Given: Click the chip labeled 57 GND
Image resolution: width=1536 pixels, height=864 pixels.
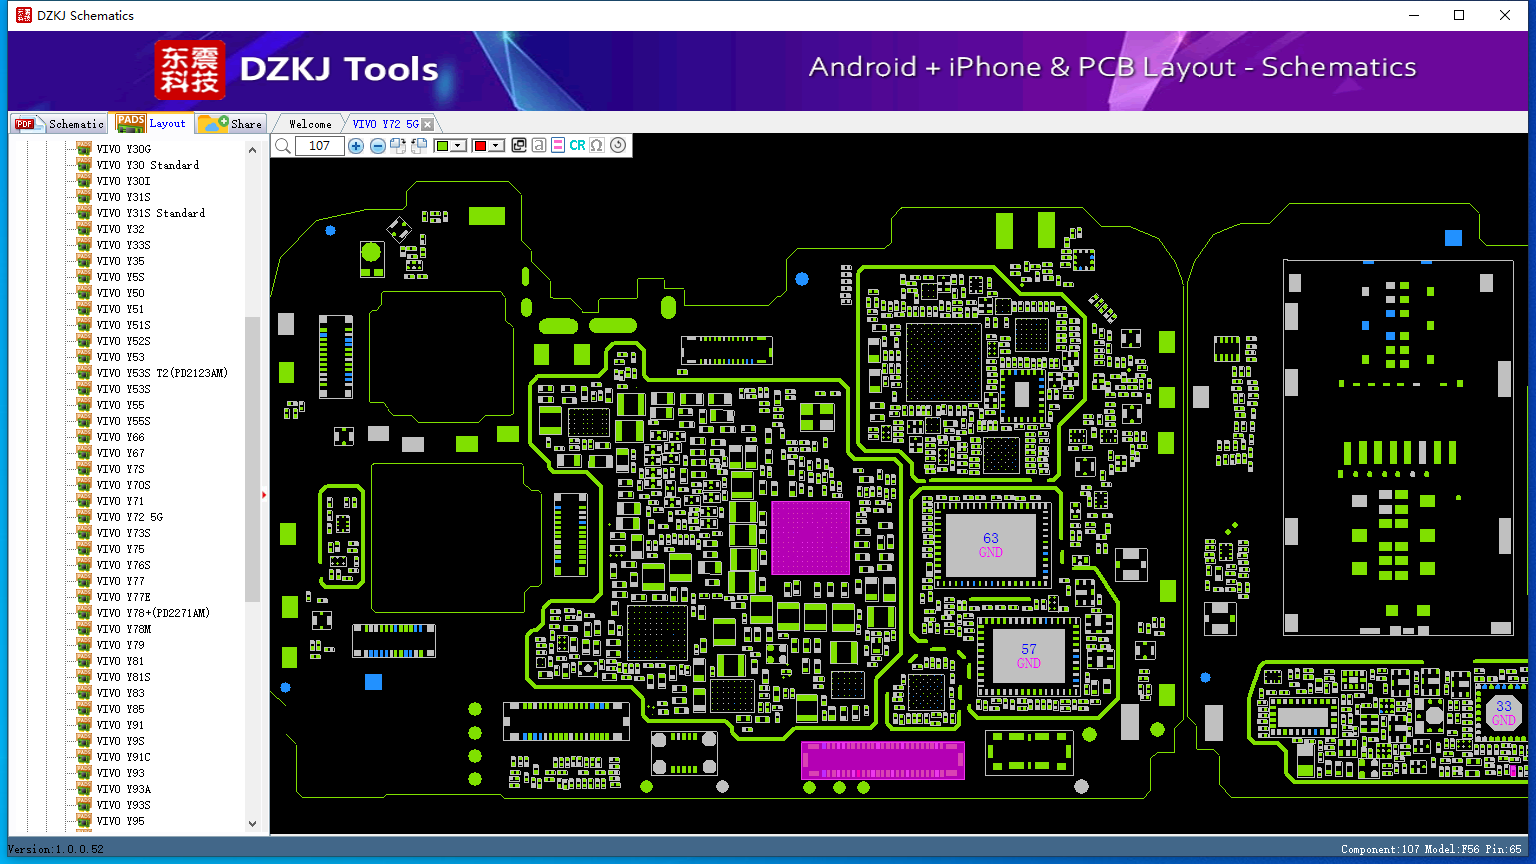Looking at the screenshot, I should click(1028, 656).
